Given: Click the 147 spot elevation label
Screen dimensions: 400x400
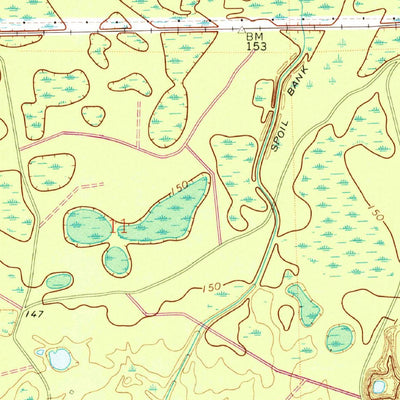Looking at the screenshot, I should (x=34, y=314).
